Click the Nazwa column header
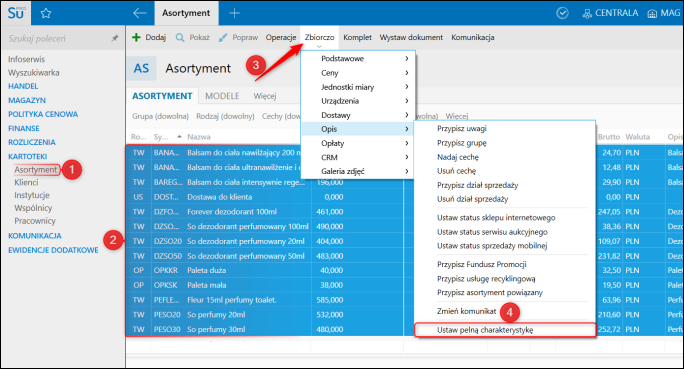 click(199, 137)
